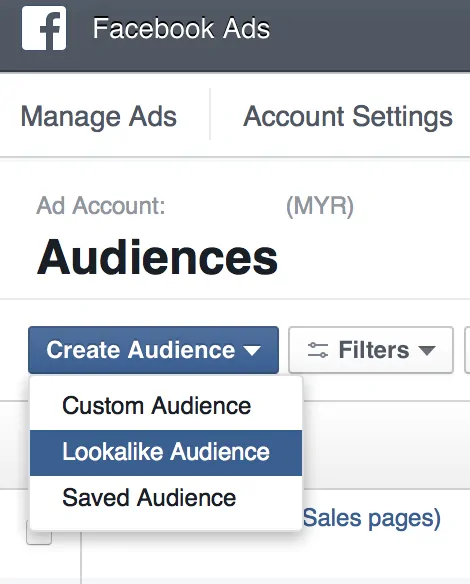Click the Audiences page heading
Viewport: 470px width, 584px height.
point(158,257)
